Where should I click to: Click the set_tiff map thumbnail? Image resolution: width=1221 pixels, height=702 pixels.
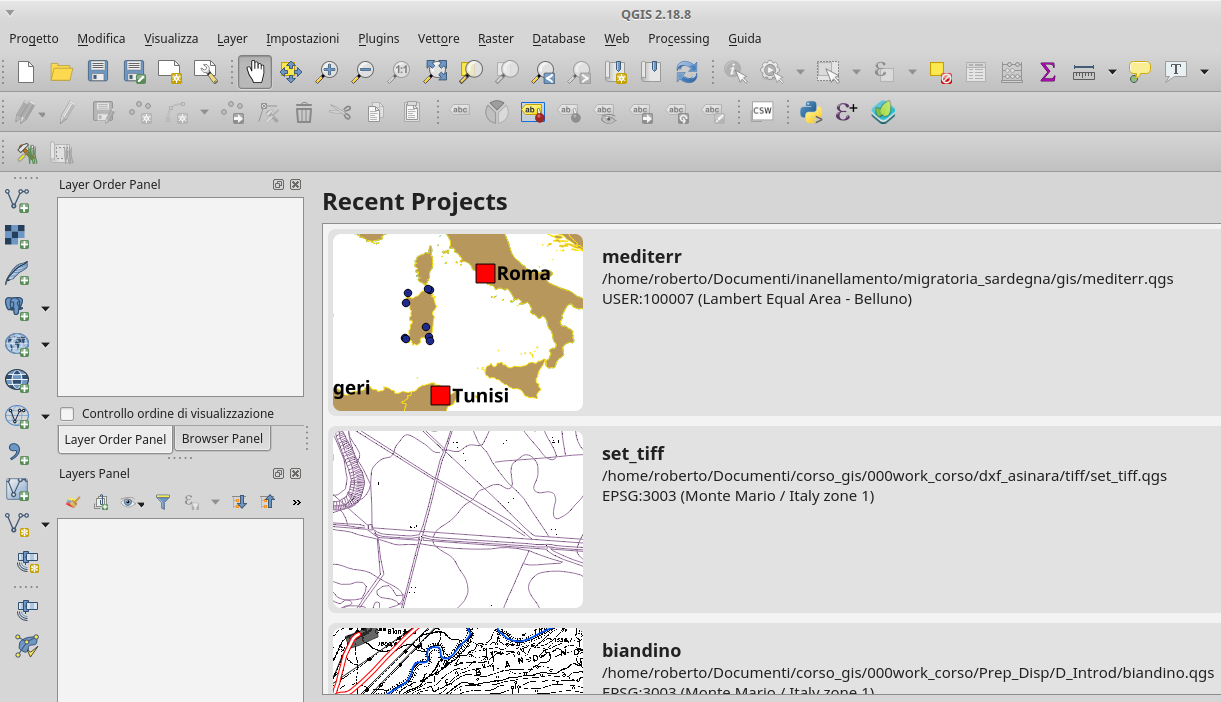458,519
